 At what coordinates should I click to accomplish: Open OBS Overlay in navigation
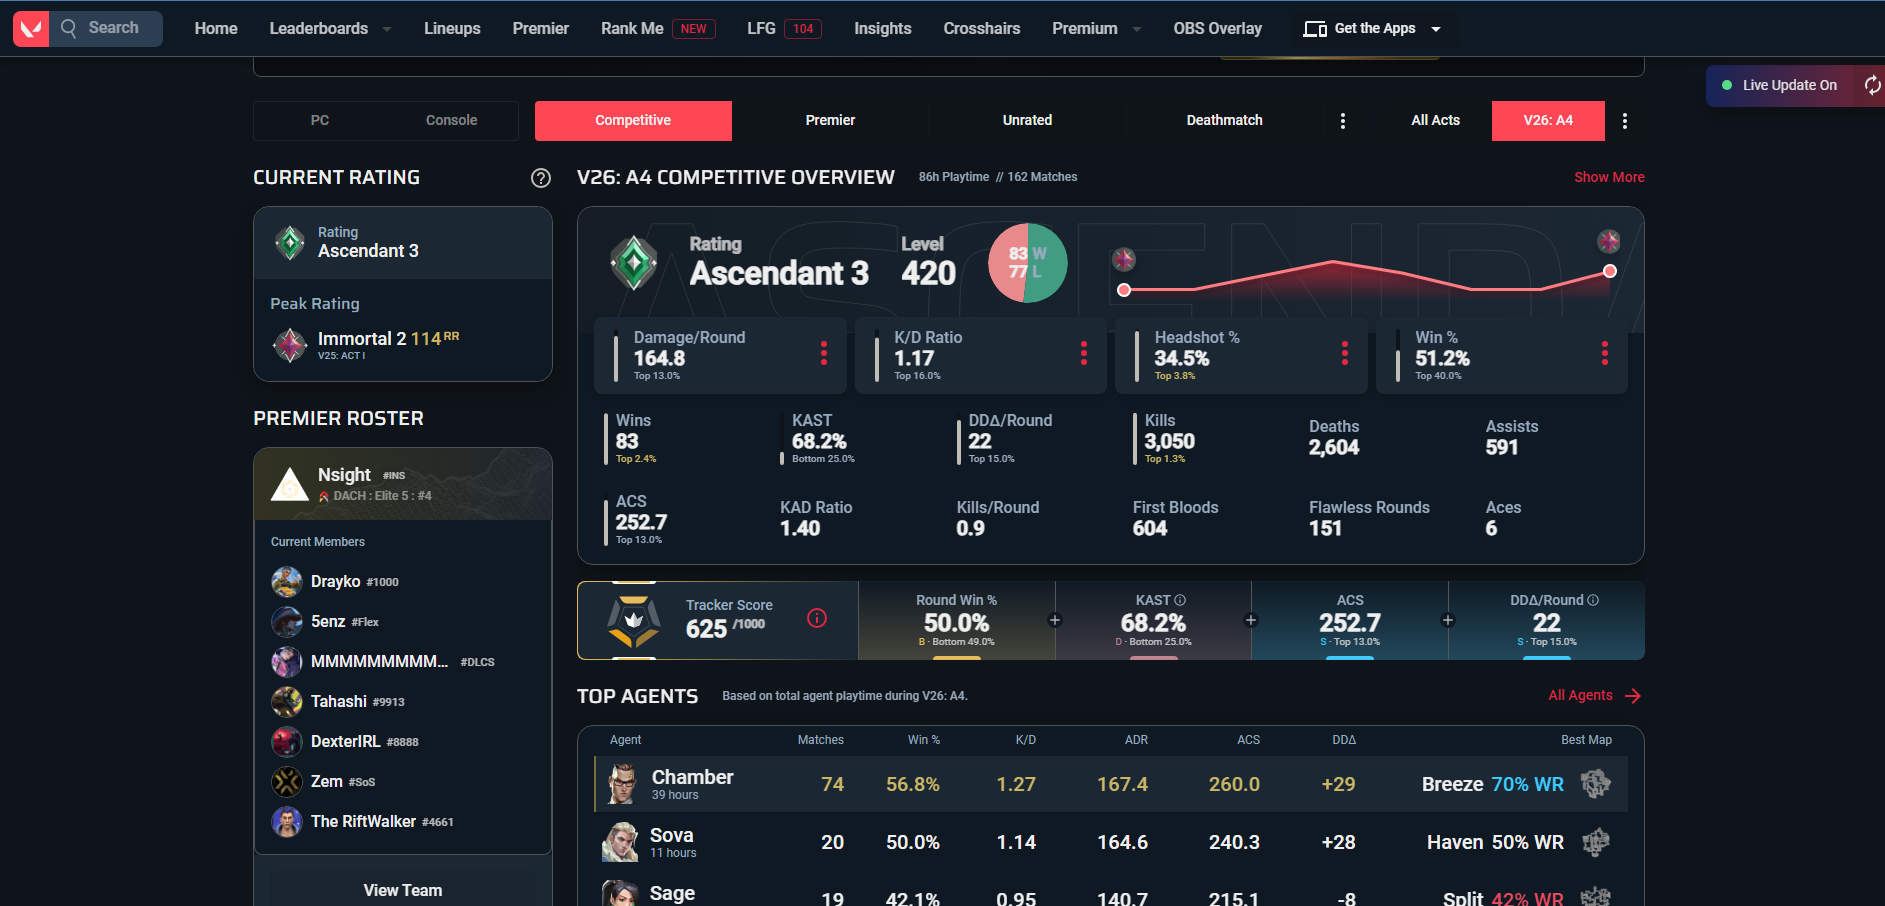point(1217,29)
